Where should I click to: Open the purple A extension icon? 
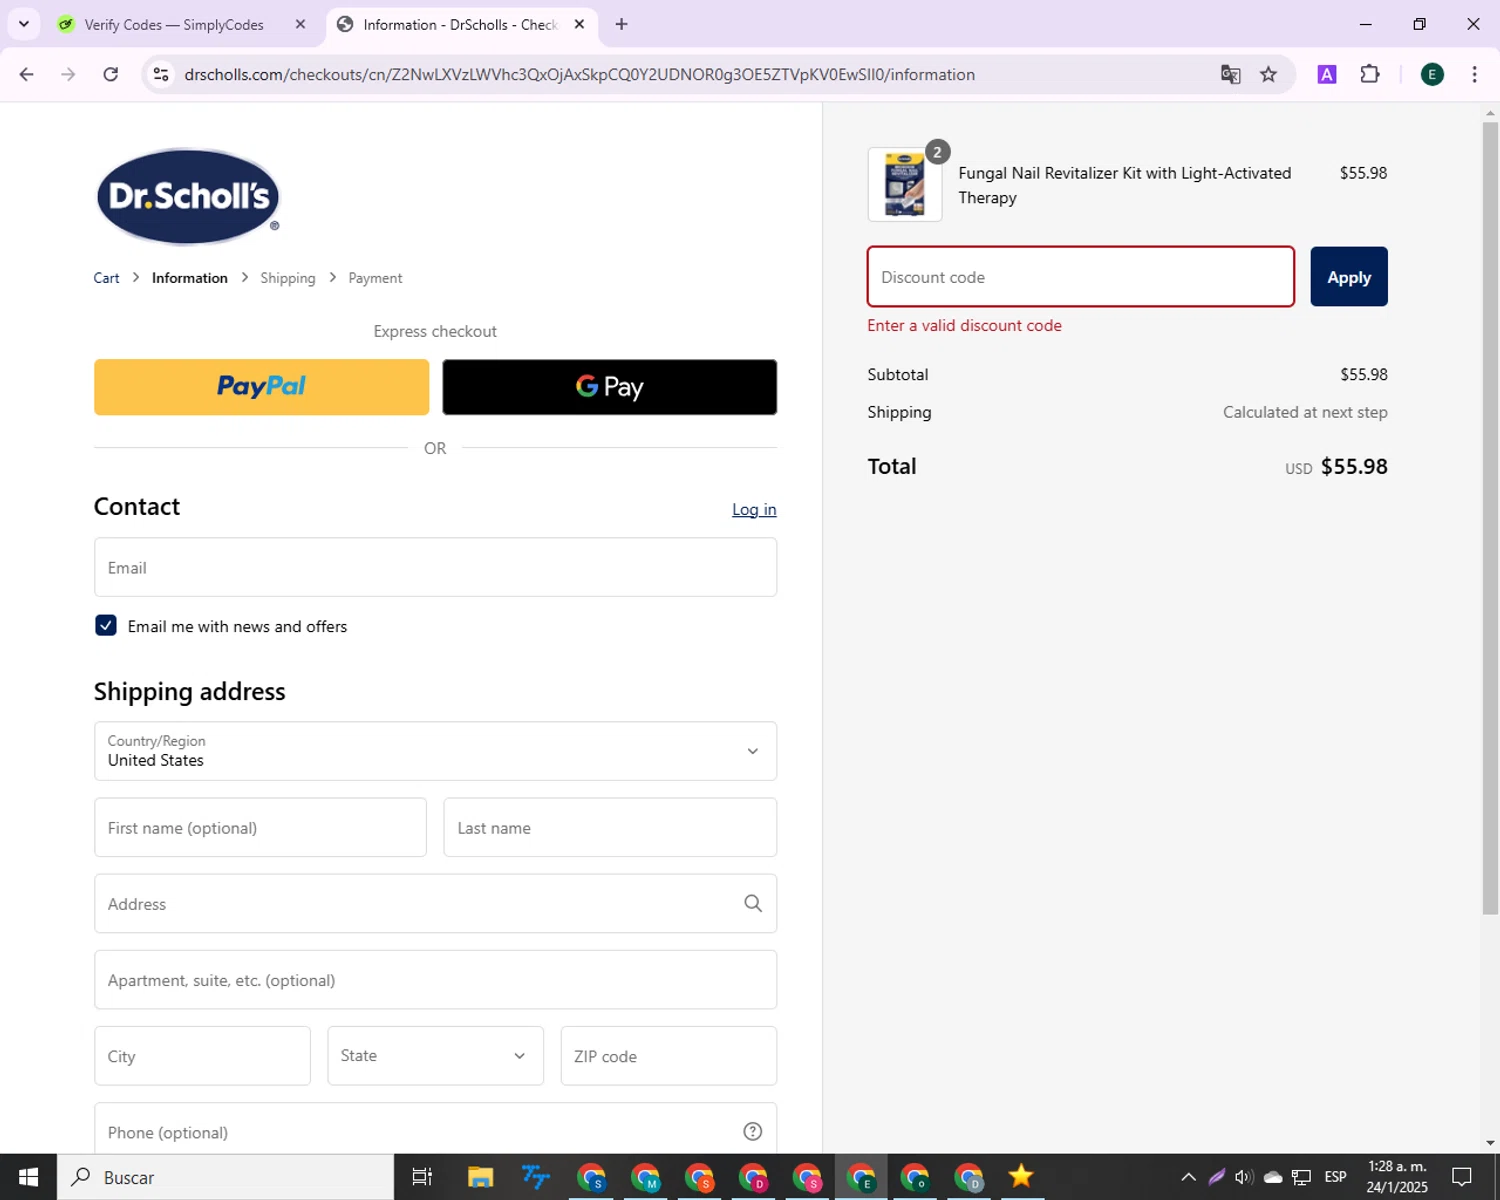(x=1327, y=74)
